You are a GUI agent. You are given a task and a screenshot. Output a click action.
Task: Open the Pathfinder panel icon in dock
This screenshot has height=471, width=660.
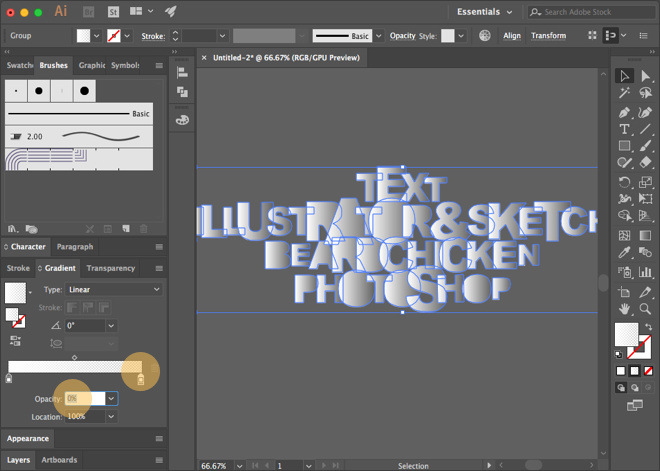point(182,92)
